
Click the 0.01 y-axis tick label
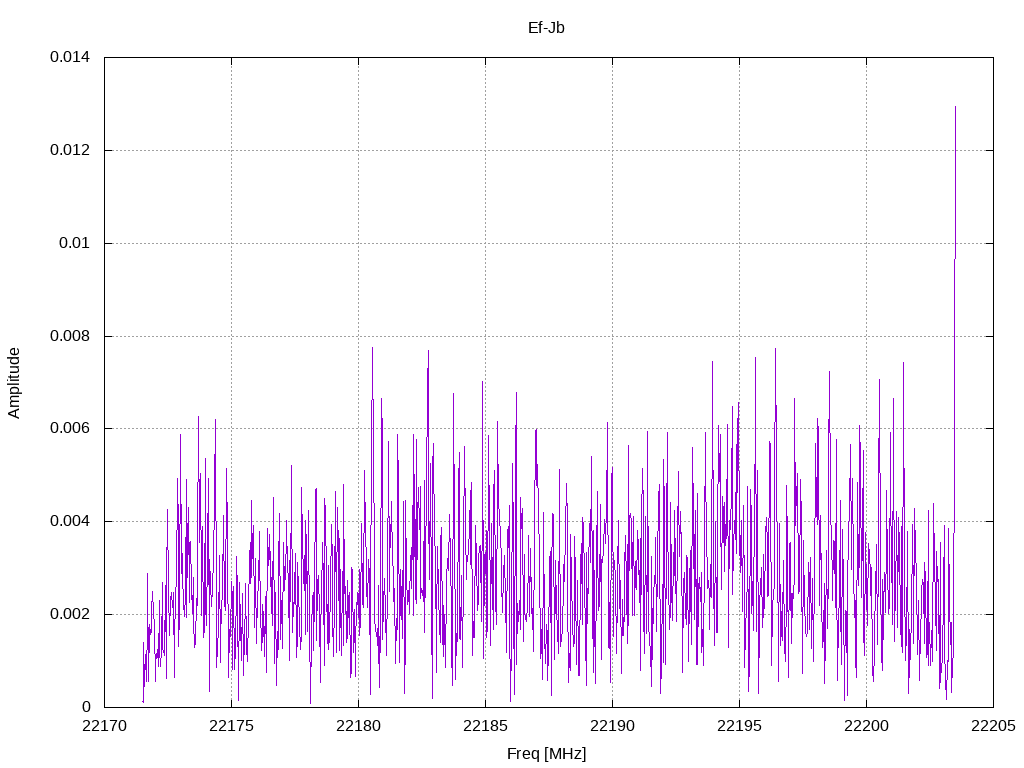[x=74, y=243]
